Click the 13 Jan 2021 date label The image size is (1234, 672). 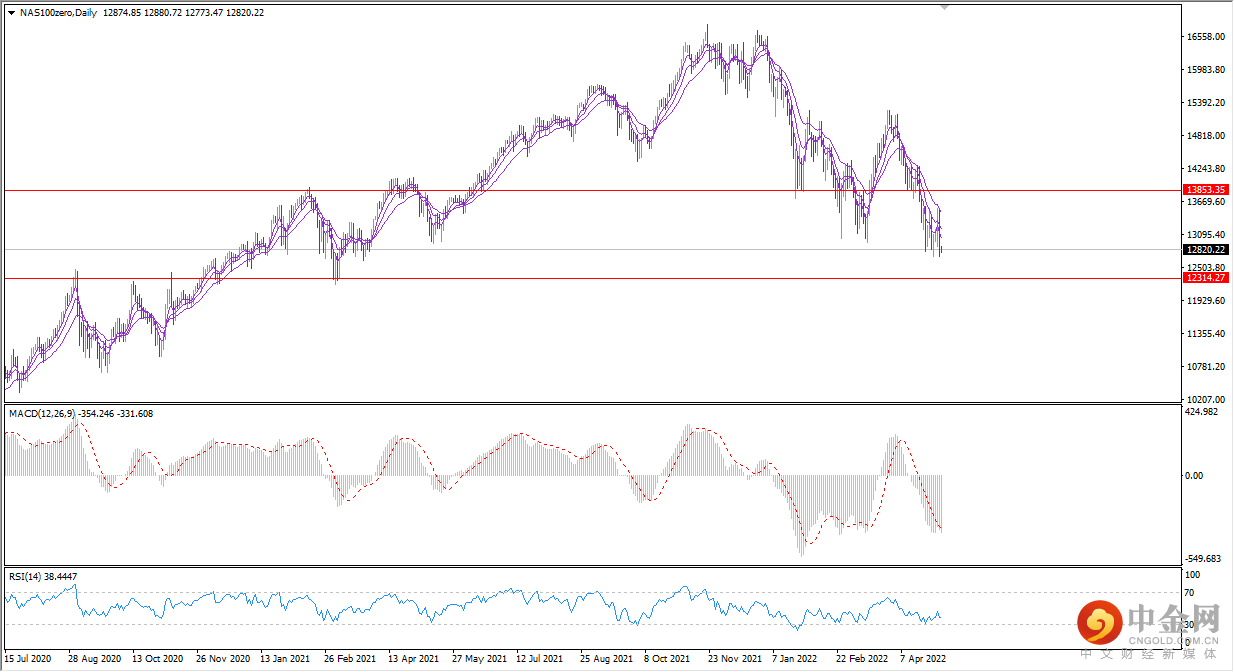coord(286,660)
